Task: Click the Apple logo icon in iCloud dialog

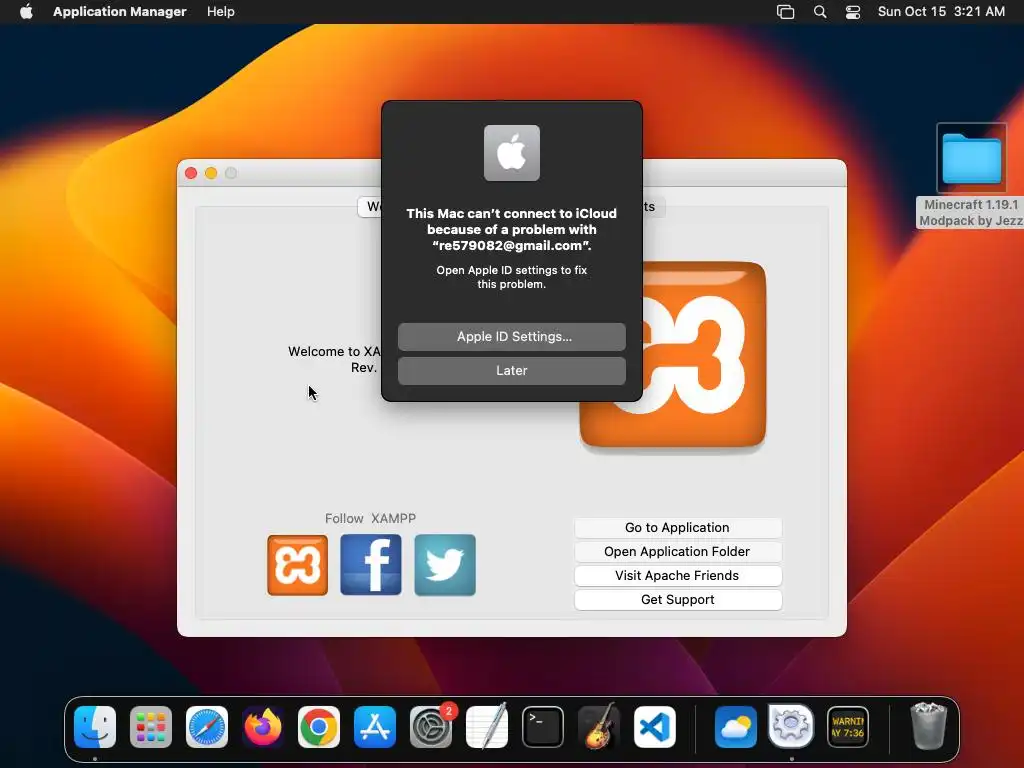Action: [x=511, y=153]
